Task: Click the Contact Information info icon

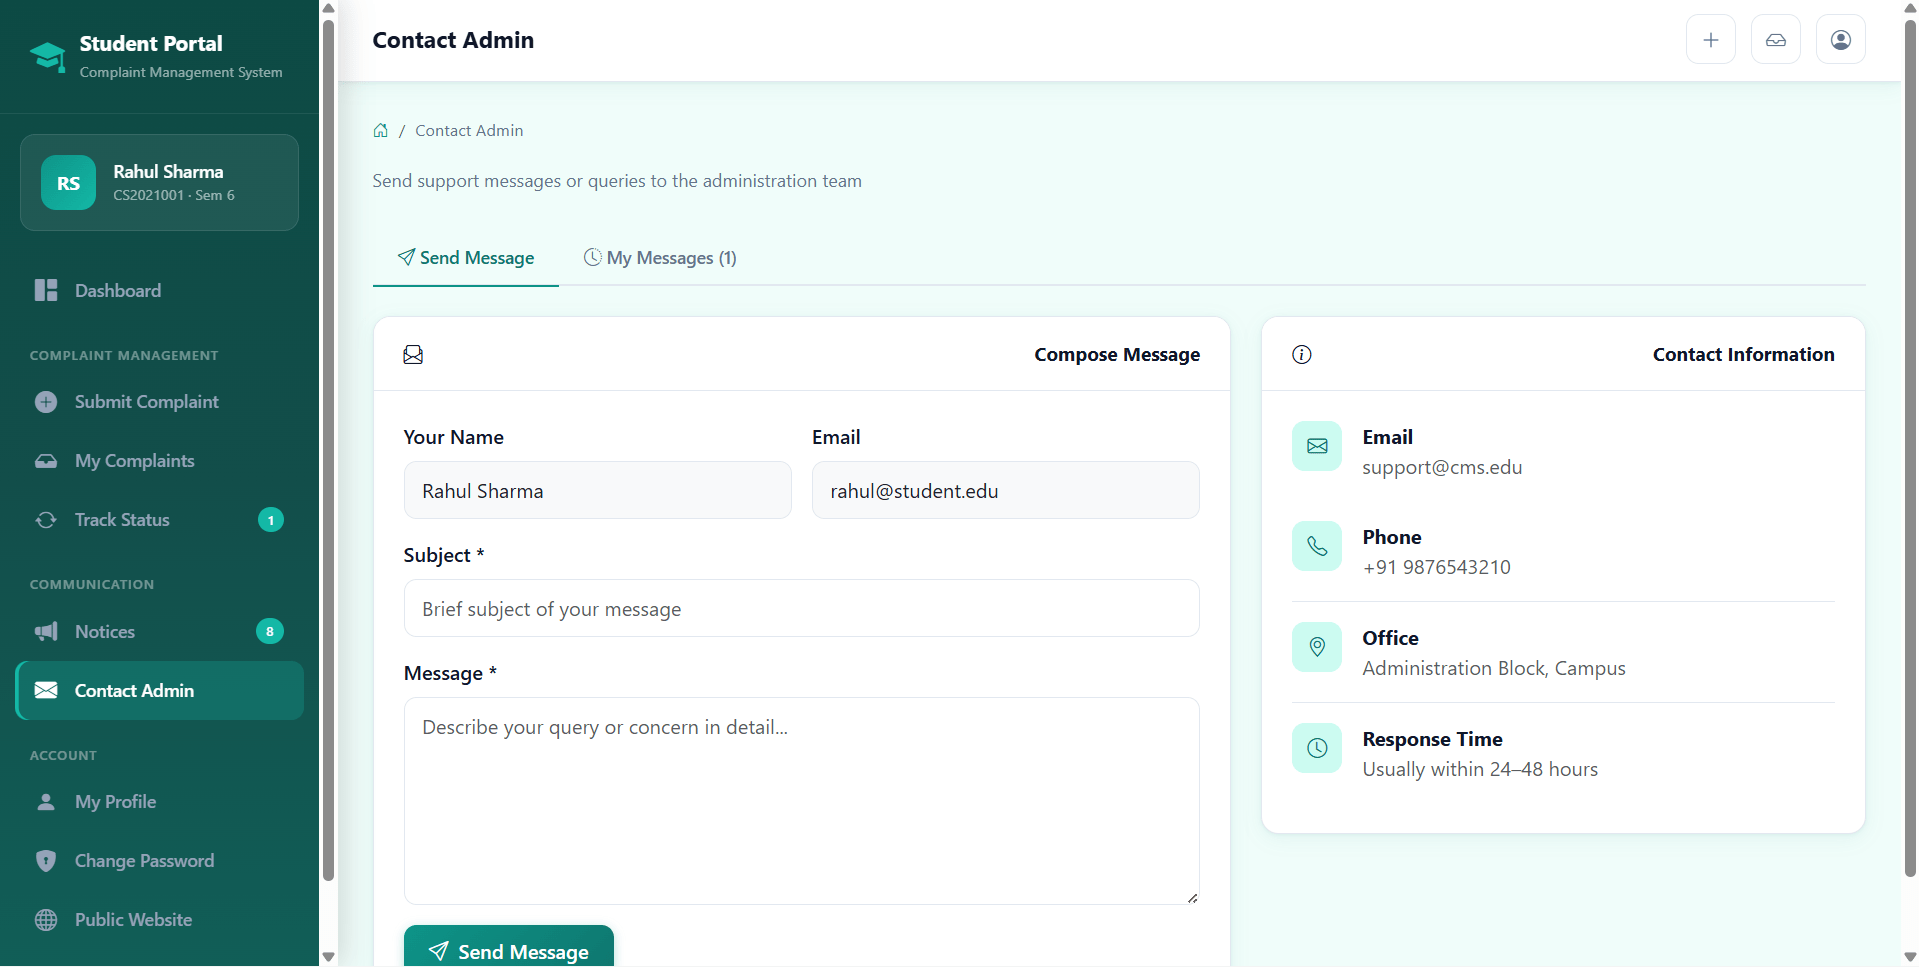Action: tap(1302, 355)
